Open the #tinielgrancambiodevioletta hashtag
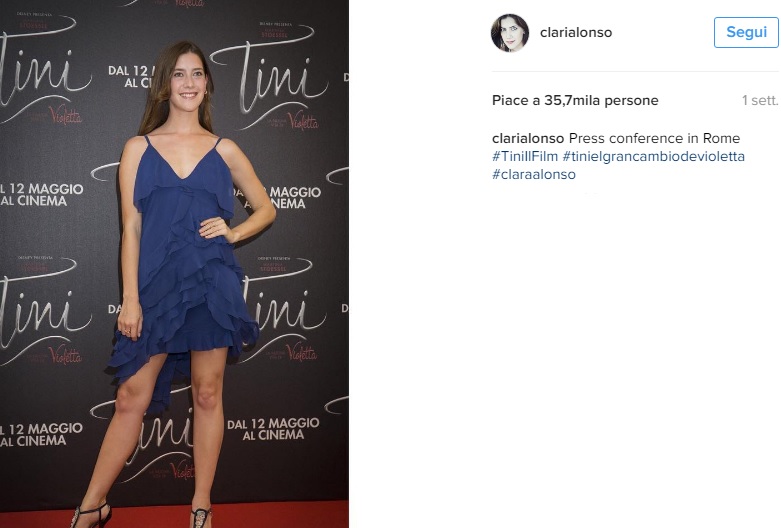 653,156
